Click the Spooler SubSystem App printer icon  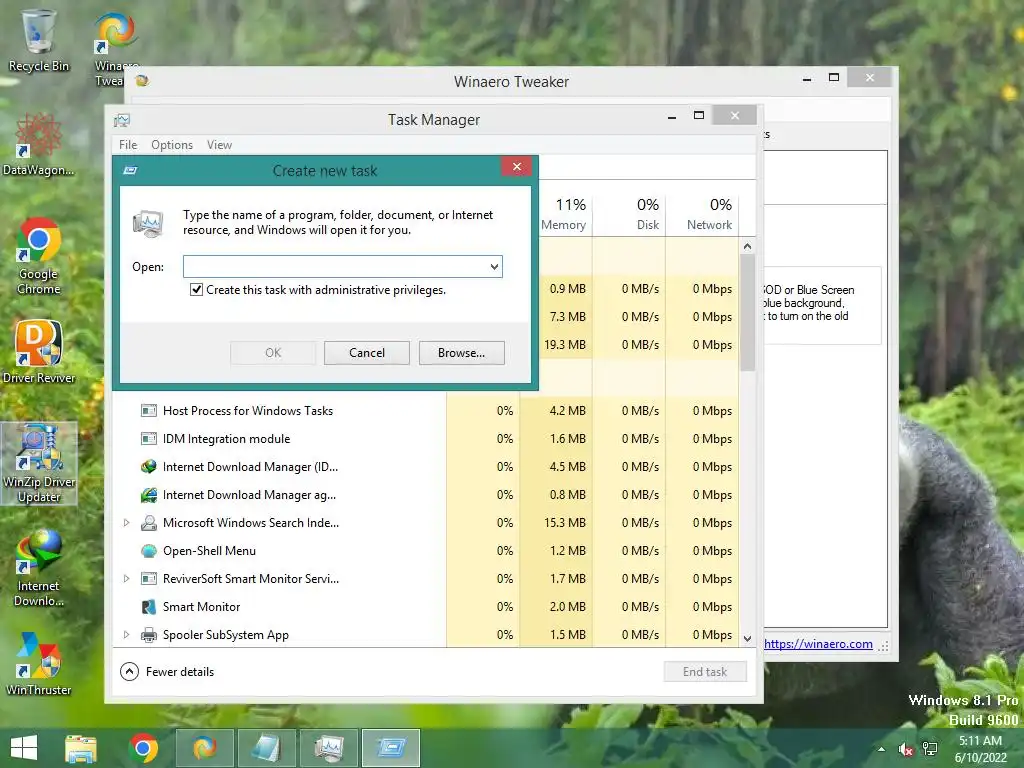[149, 635]
